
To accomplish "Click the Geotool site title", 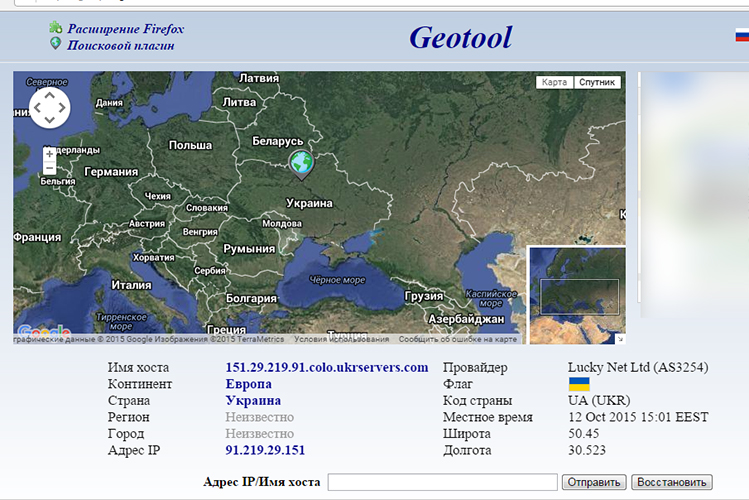I will [x=460, y=37].
